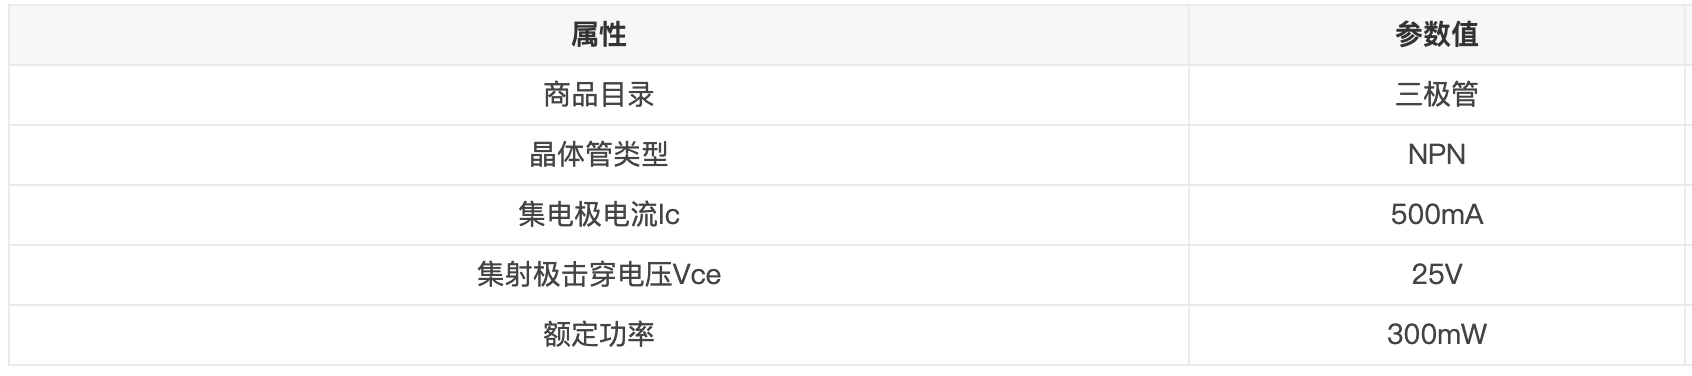Click the text 商品目录
This screenshot has height=376, width=1692.
[599, 95]
